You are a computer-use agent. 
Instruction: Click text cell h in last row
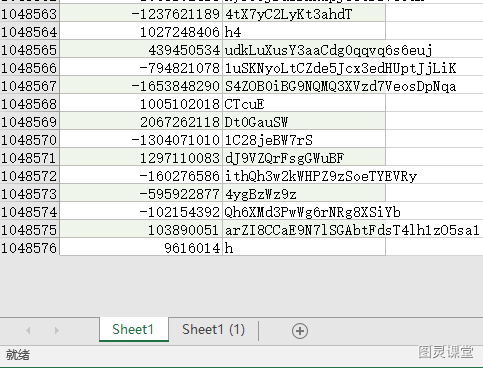304,248
